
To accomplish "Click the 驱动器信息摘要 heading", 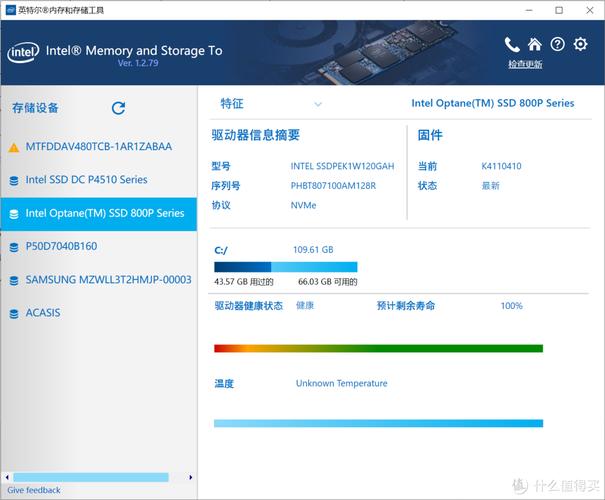I will point(256,135).
